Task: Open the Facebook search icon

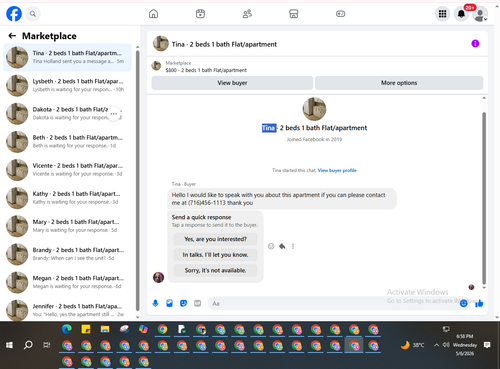Action: coord(33,14)
